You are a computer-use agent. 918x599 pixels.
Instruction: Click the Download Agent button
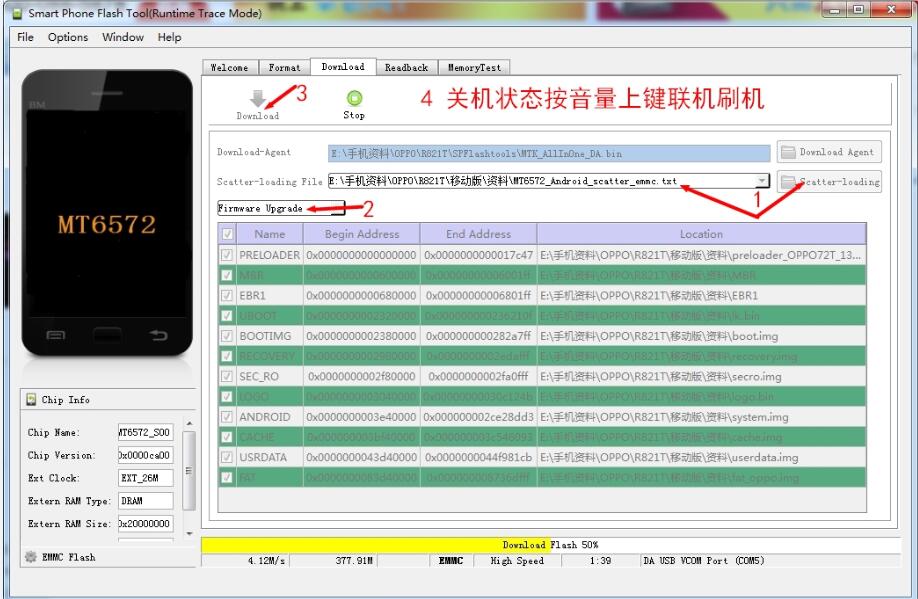(829, 152)
